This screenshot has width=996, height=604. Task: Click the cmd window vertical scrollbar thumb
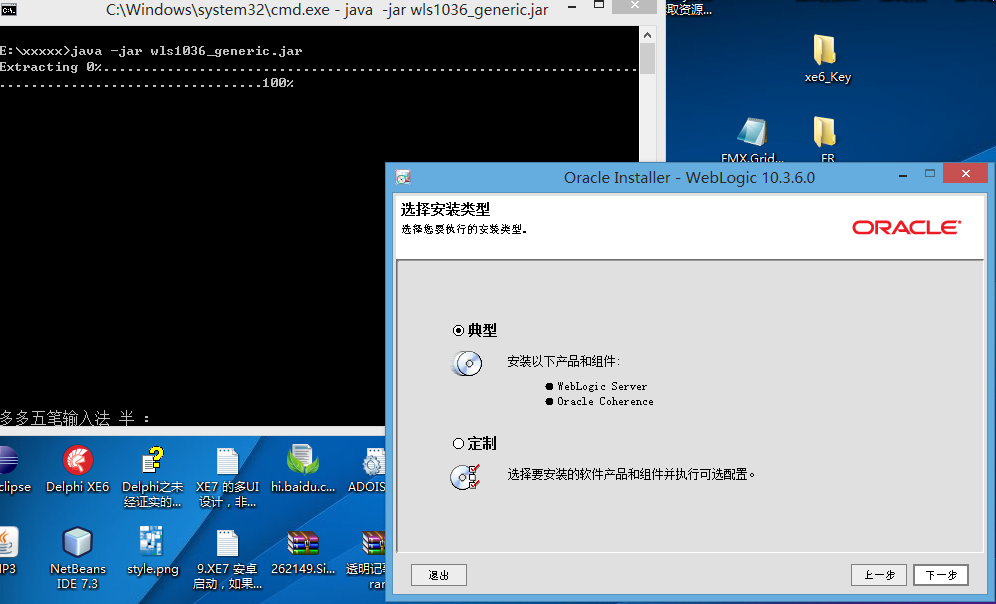(647, 58)
